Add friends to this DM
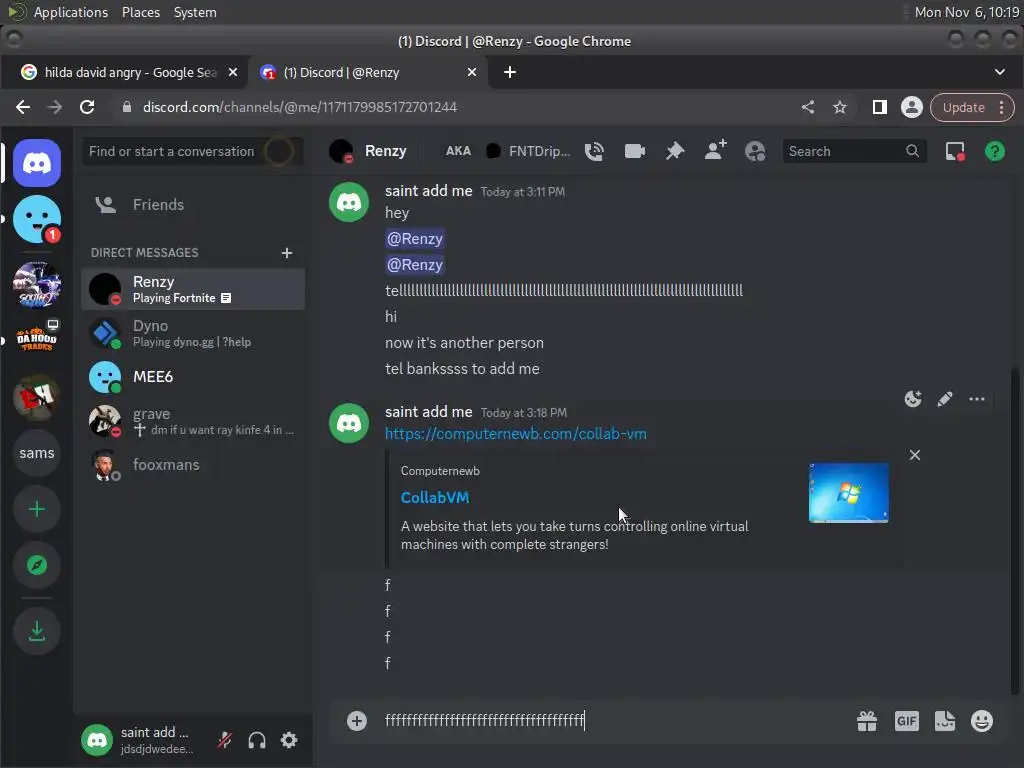This screenshot has width=1024, height=768. point(716,150)
